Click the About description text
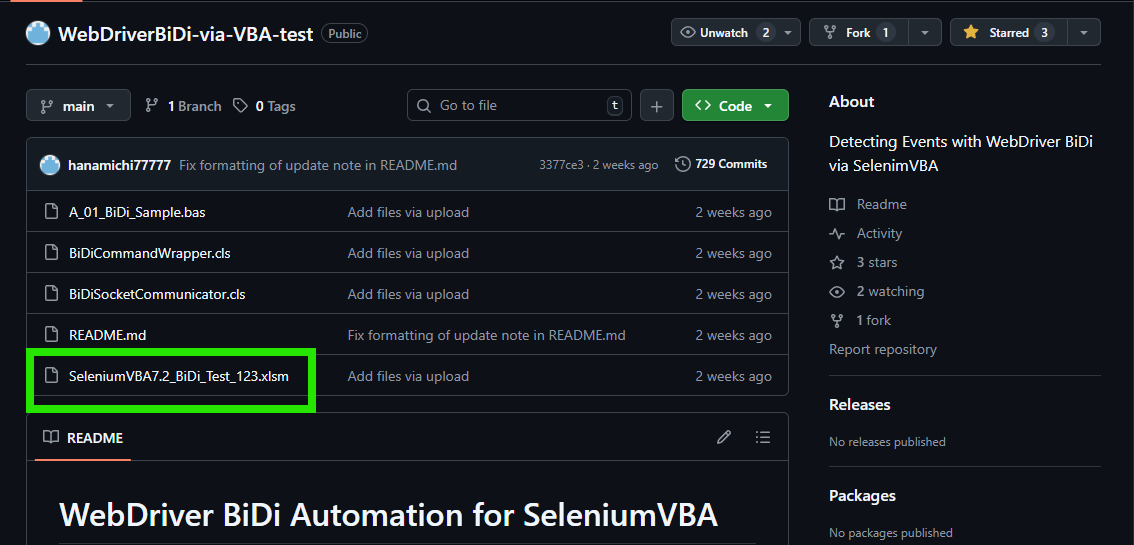The width and height of the screenshot is (1134, 545). 960,154
